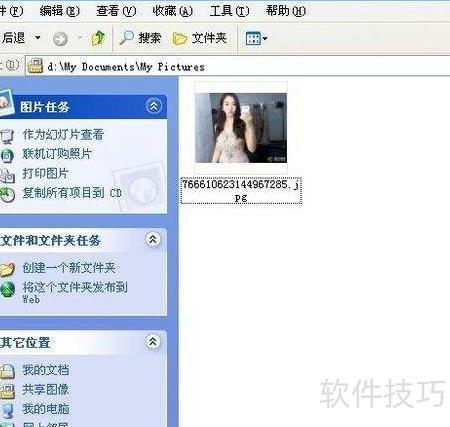This screenshot has height=427, width=450.
Task: Collapse the 其它位置 panel chevron
Action: (153, 341)
